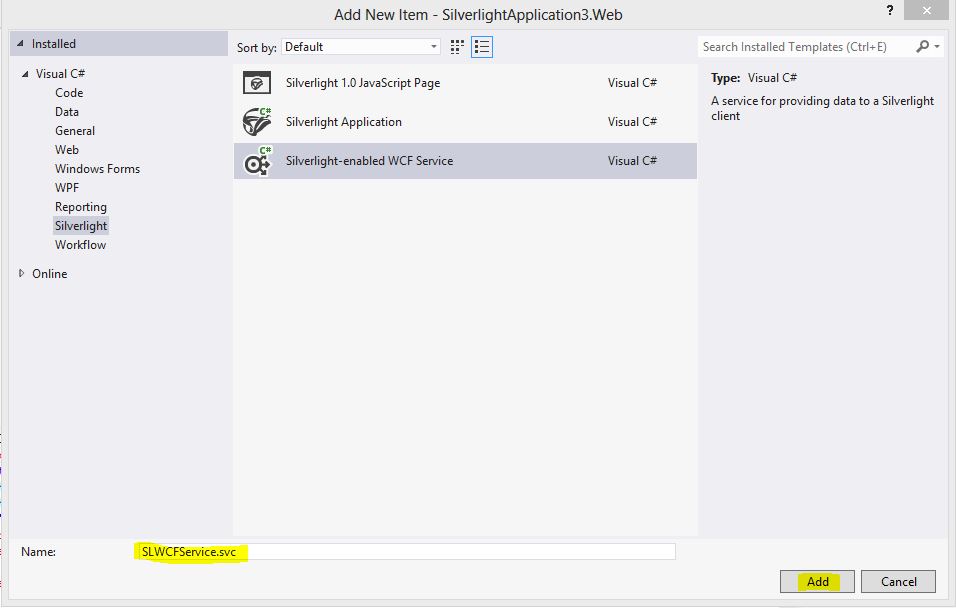Click Visual C# label of WCF Service row
The image size is (956, 608).
(x=632, y=161)
